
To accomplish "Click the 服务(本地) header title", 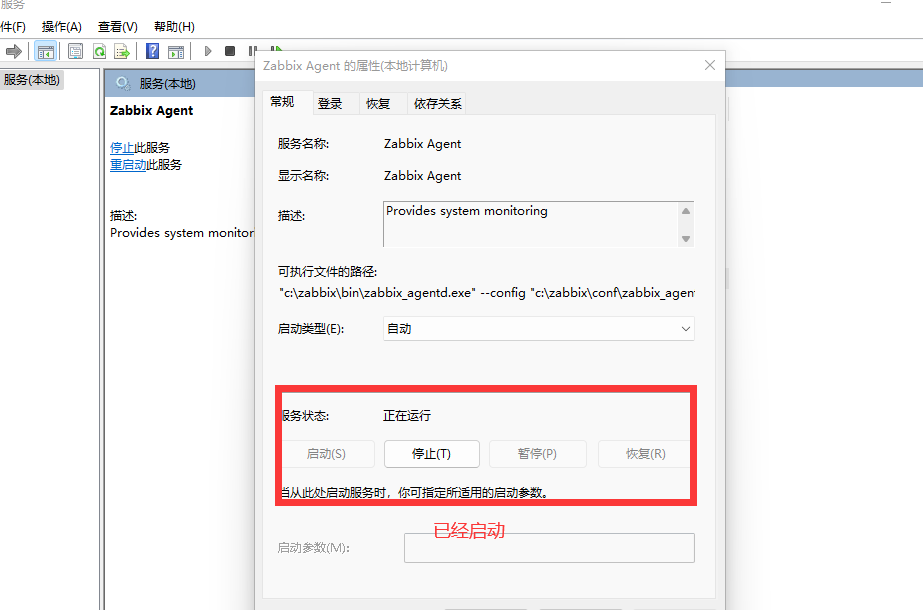I will tap(167, 84).
